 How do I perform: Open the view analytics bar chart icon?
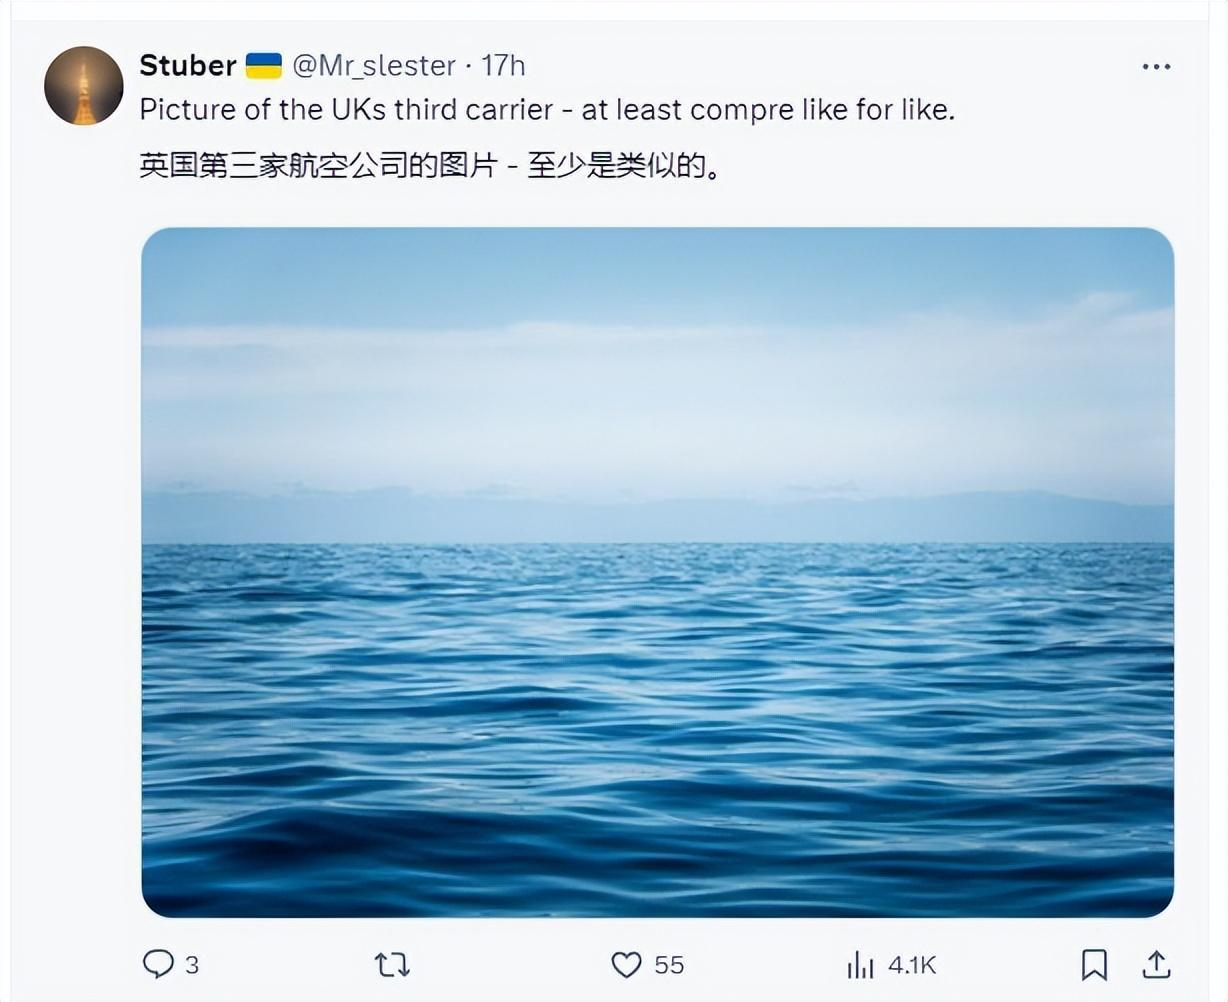859,964
